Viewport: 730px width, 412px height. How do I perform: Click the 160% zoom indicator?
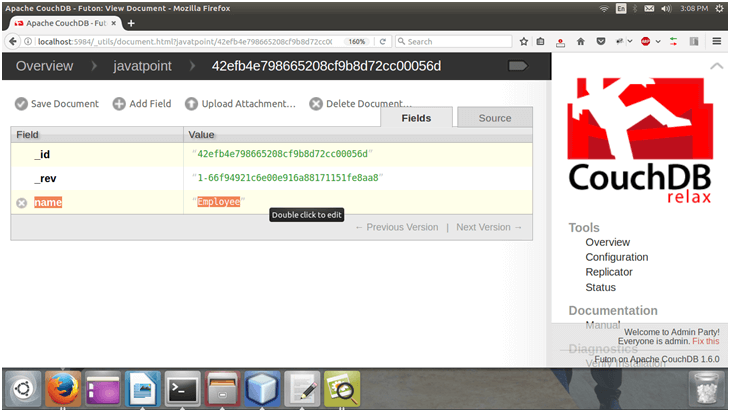click(x=357, y=41)
